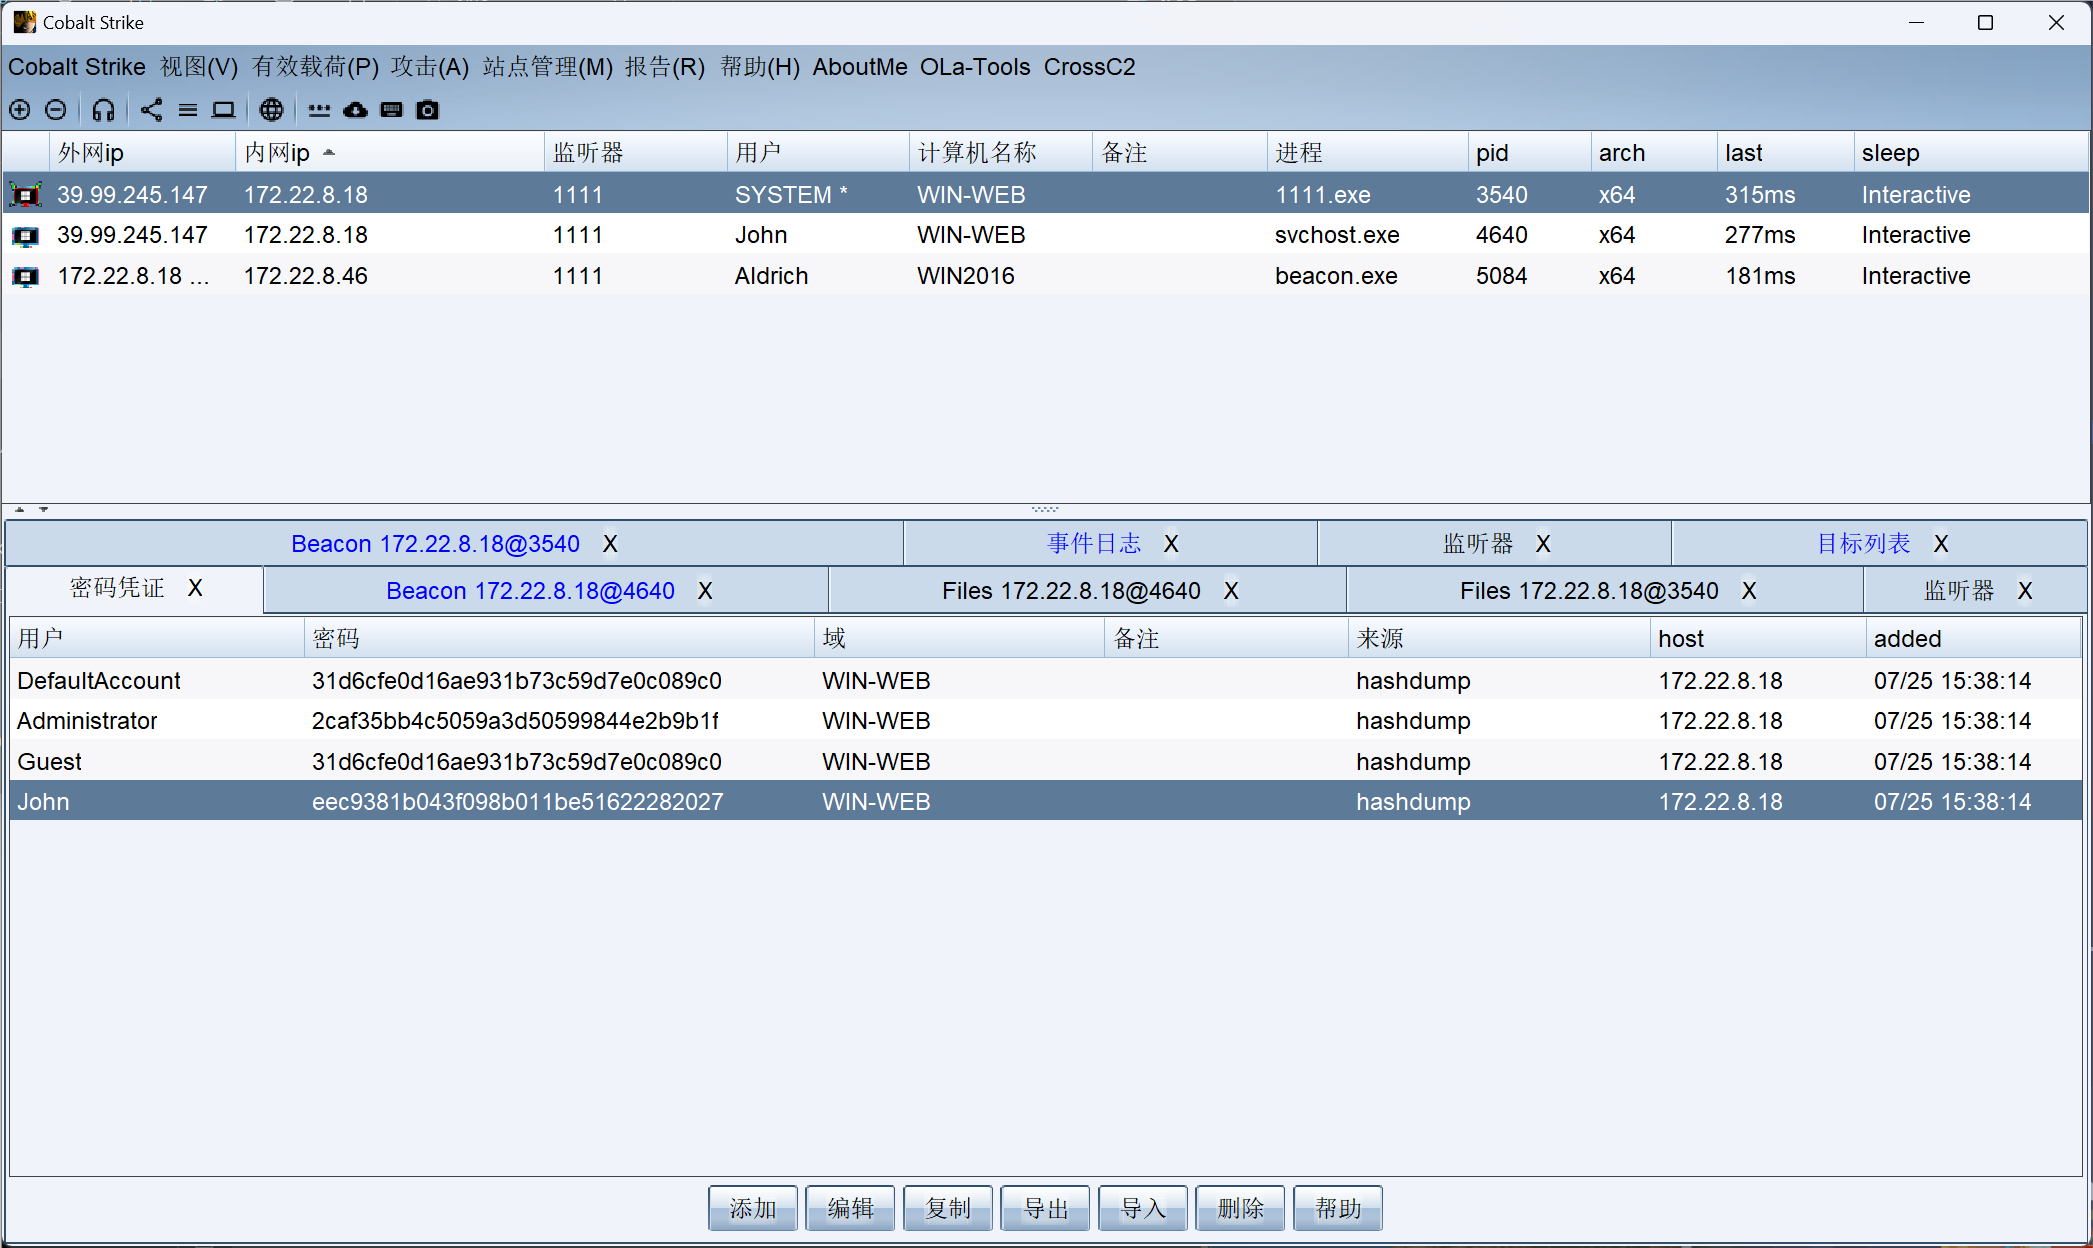Expand the top pane with the down arrow
Viewport: 2093px width, 1248px height.
(x=43, y=509)
